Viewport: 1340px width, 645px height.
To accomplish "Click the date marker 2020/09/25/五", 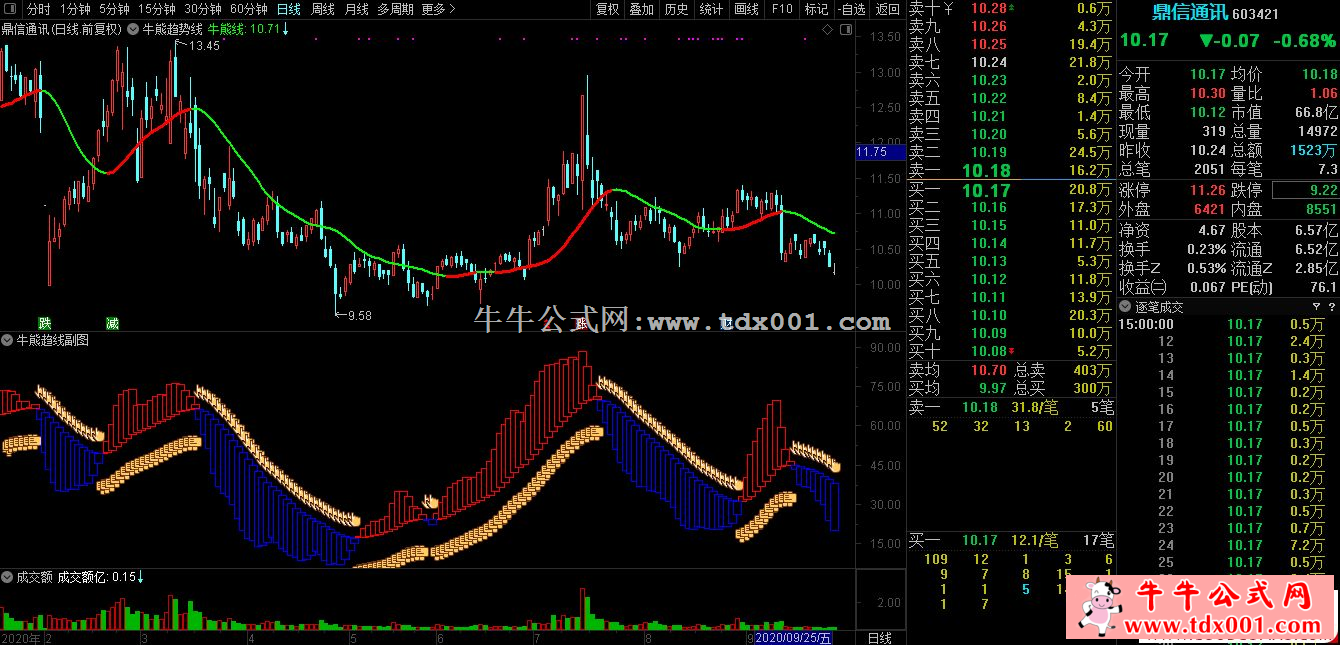I will click(x=794, y=637).
